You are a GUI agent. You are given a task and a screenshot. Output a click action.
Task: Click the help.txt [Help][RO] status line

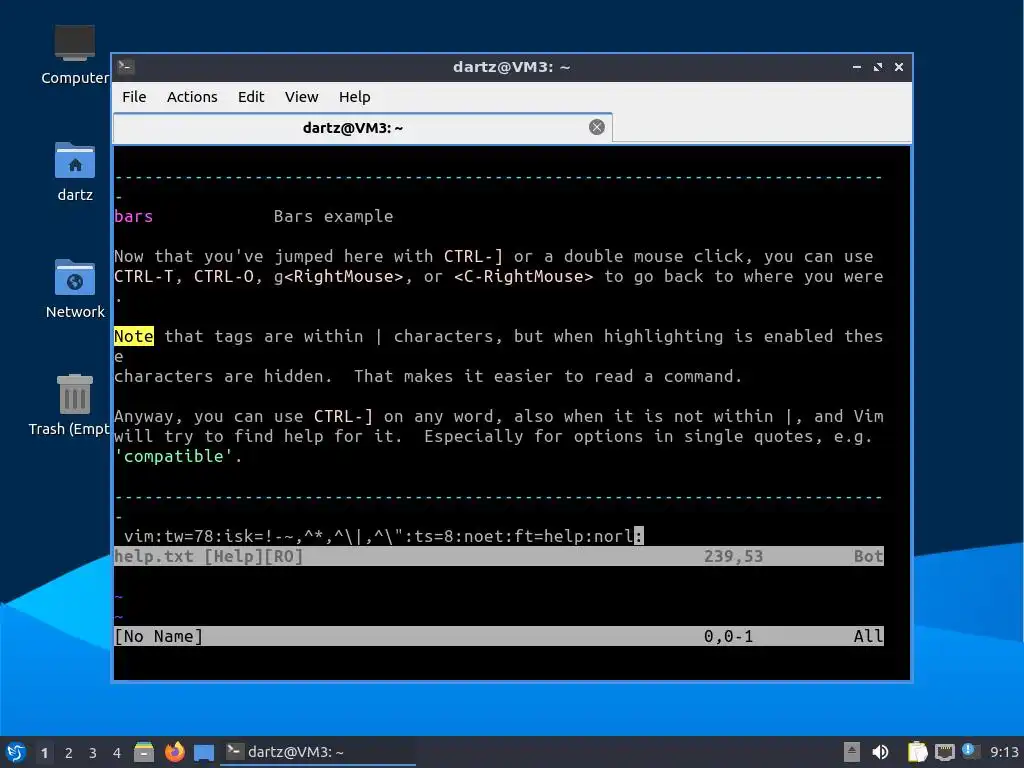point(499,556)
